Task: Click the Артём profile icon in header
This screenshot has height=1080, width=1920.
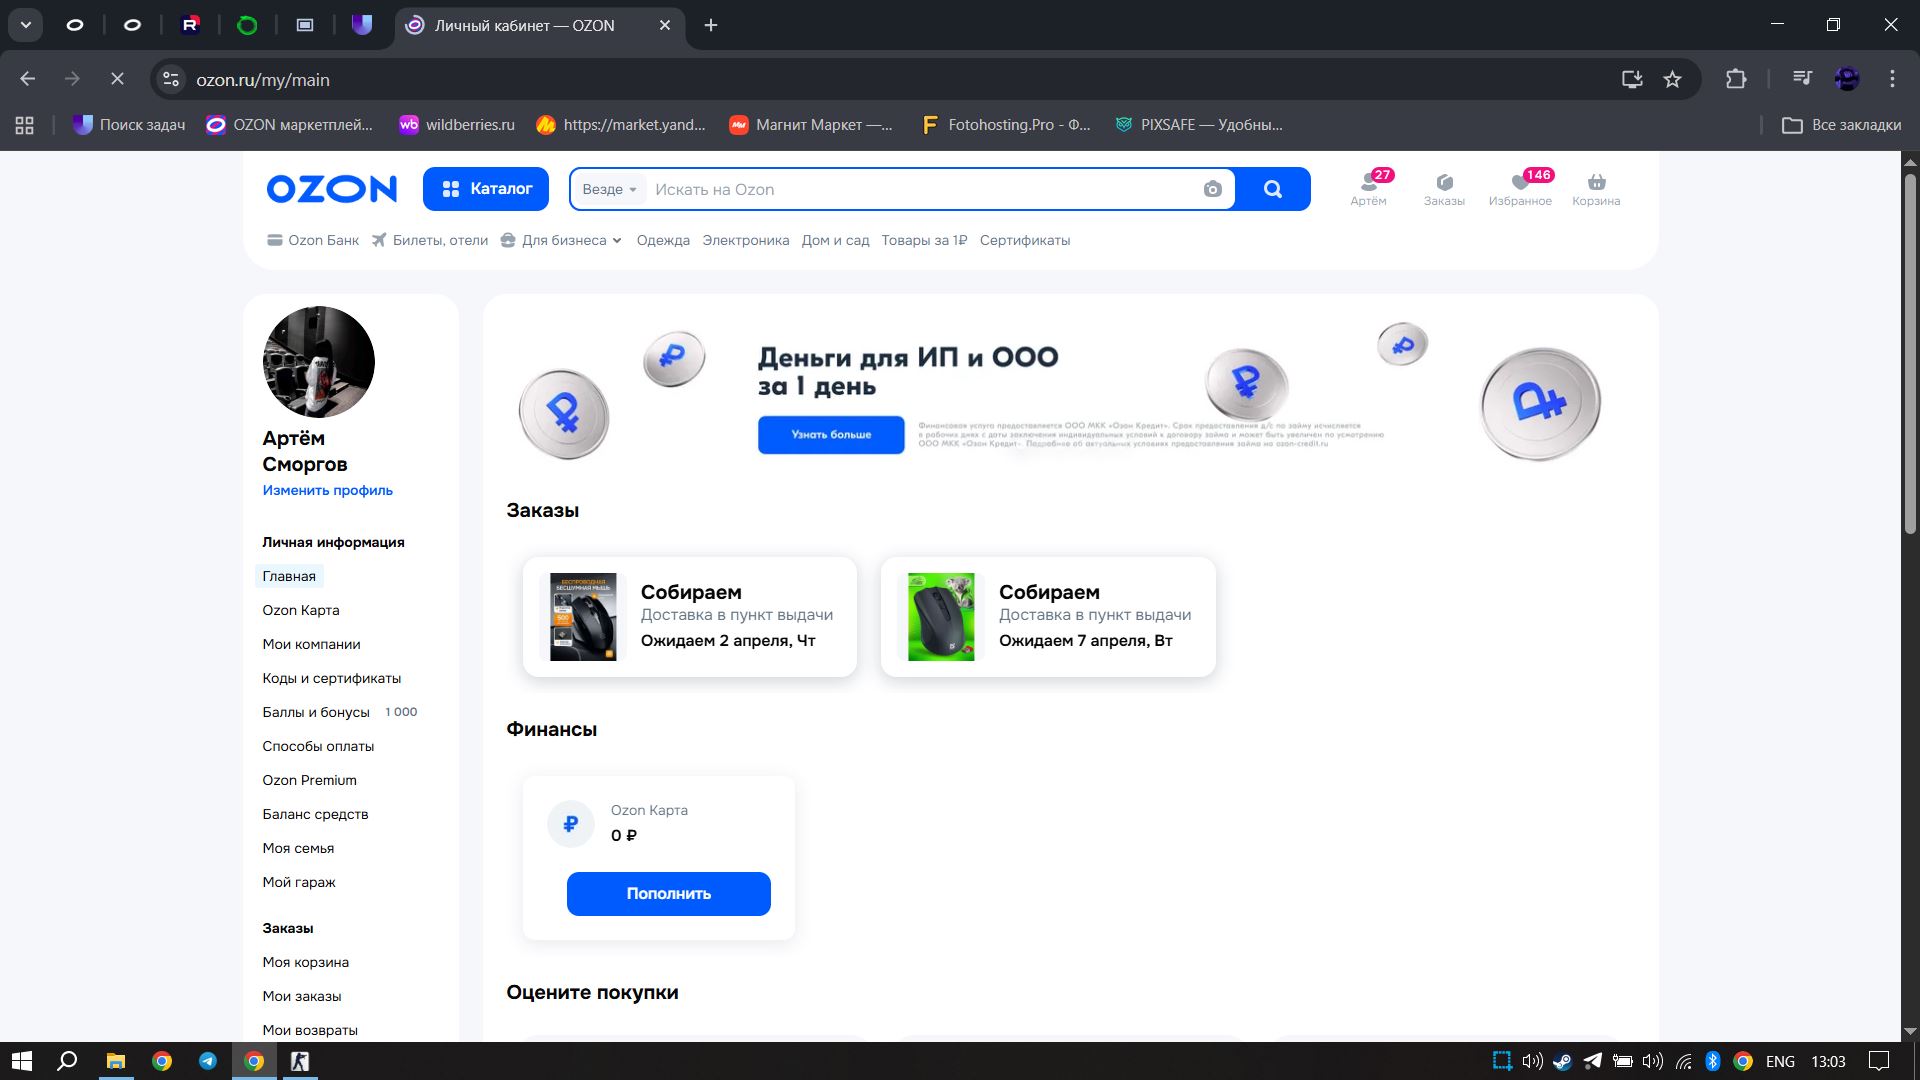Action: click(1368, 188)
